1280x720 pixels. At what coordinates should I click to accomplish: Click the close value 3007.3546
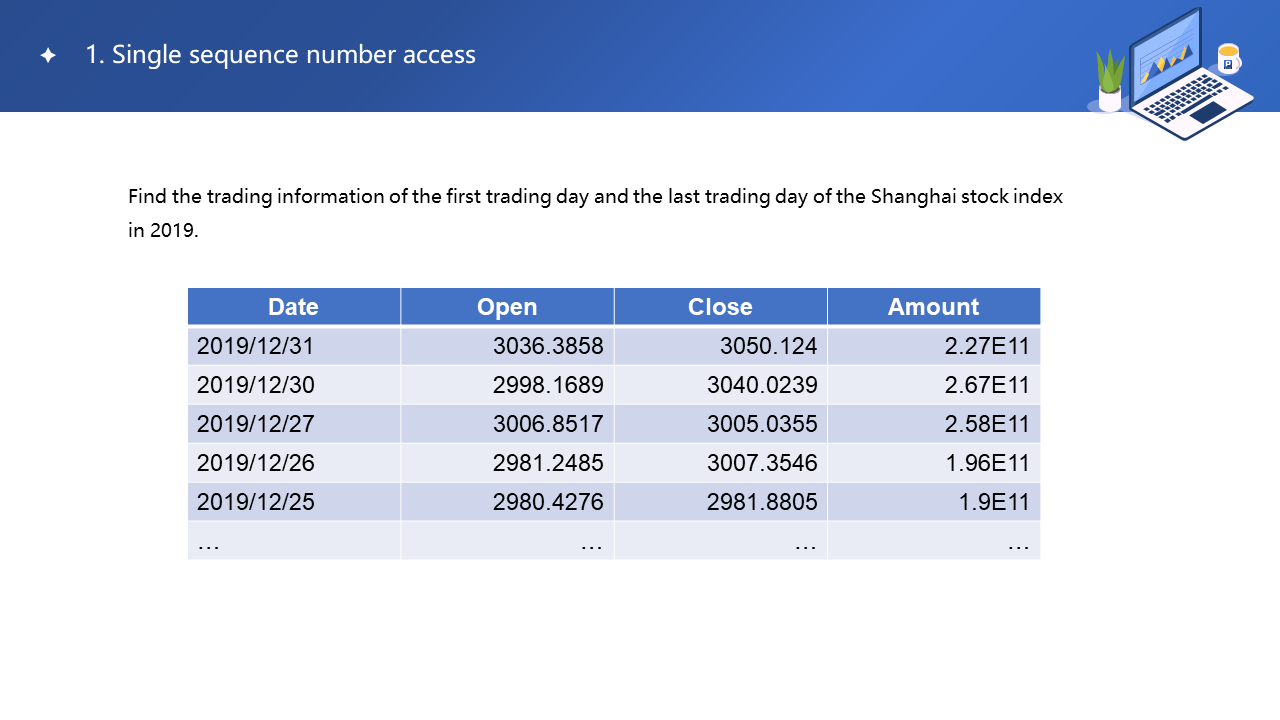[762, 463]
